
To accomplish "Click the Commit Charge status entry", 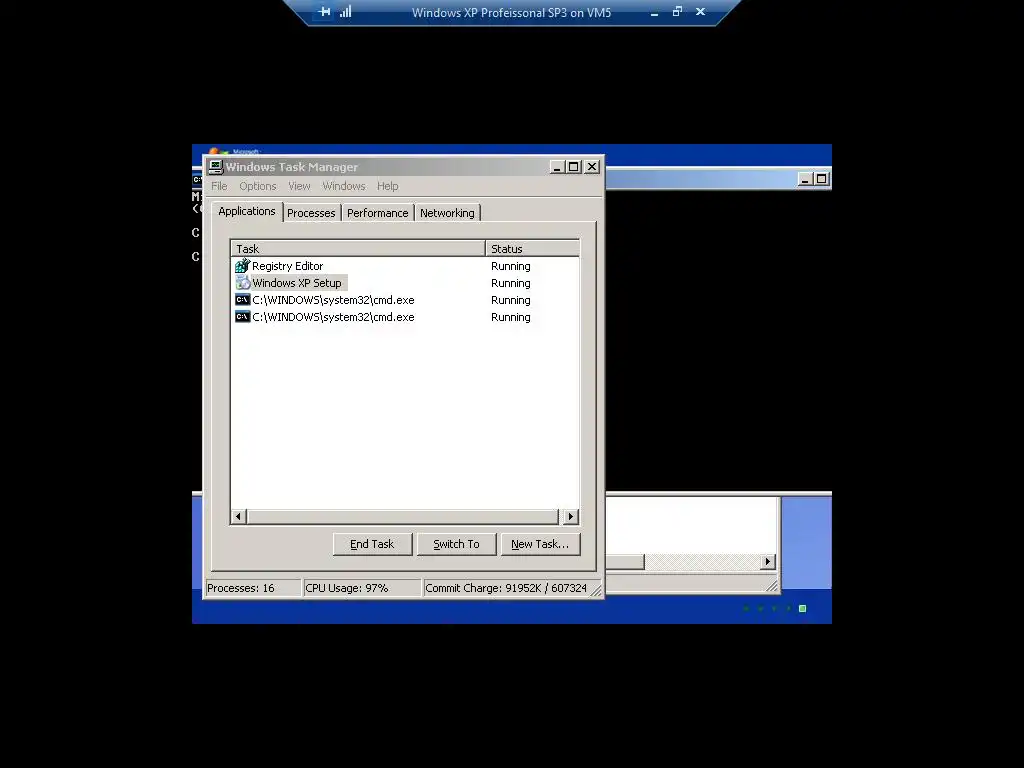I will pyautogui.click(x=506, y=588).
